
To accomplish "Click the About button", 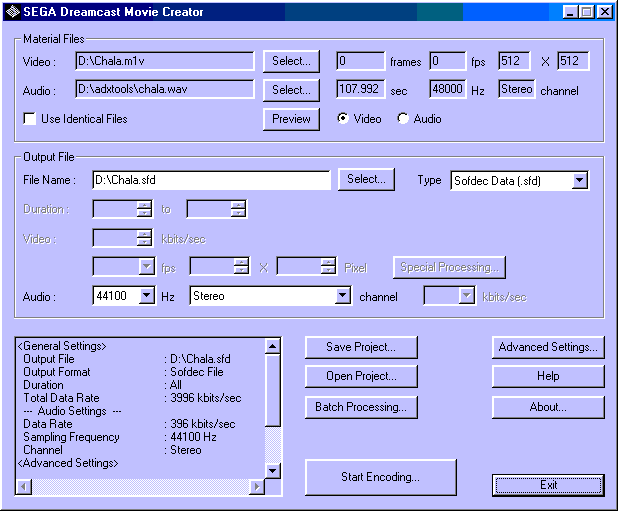I will coord(548,407).
